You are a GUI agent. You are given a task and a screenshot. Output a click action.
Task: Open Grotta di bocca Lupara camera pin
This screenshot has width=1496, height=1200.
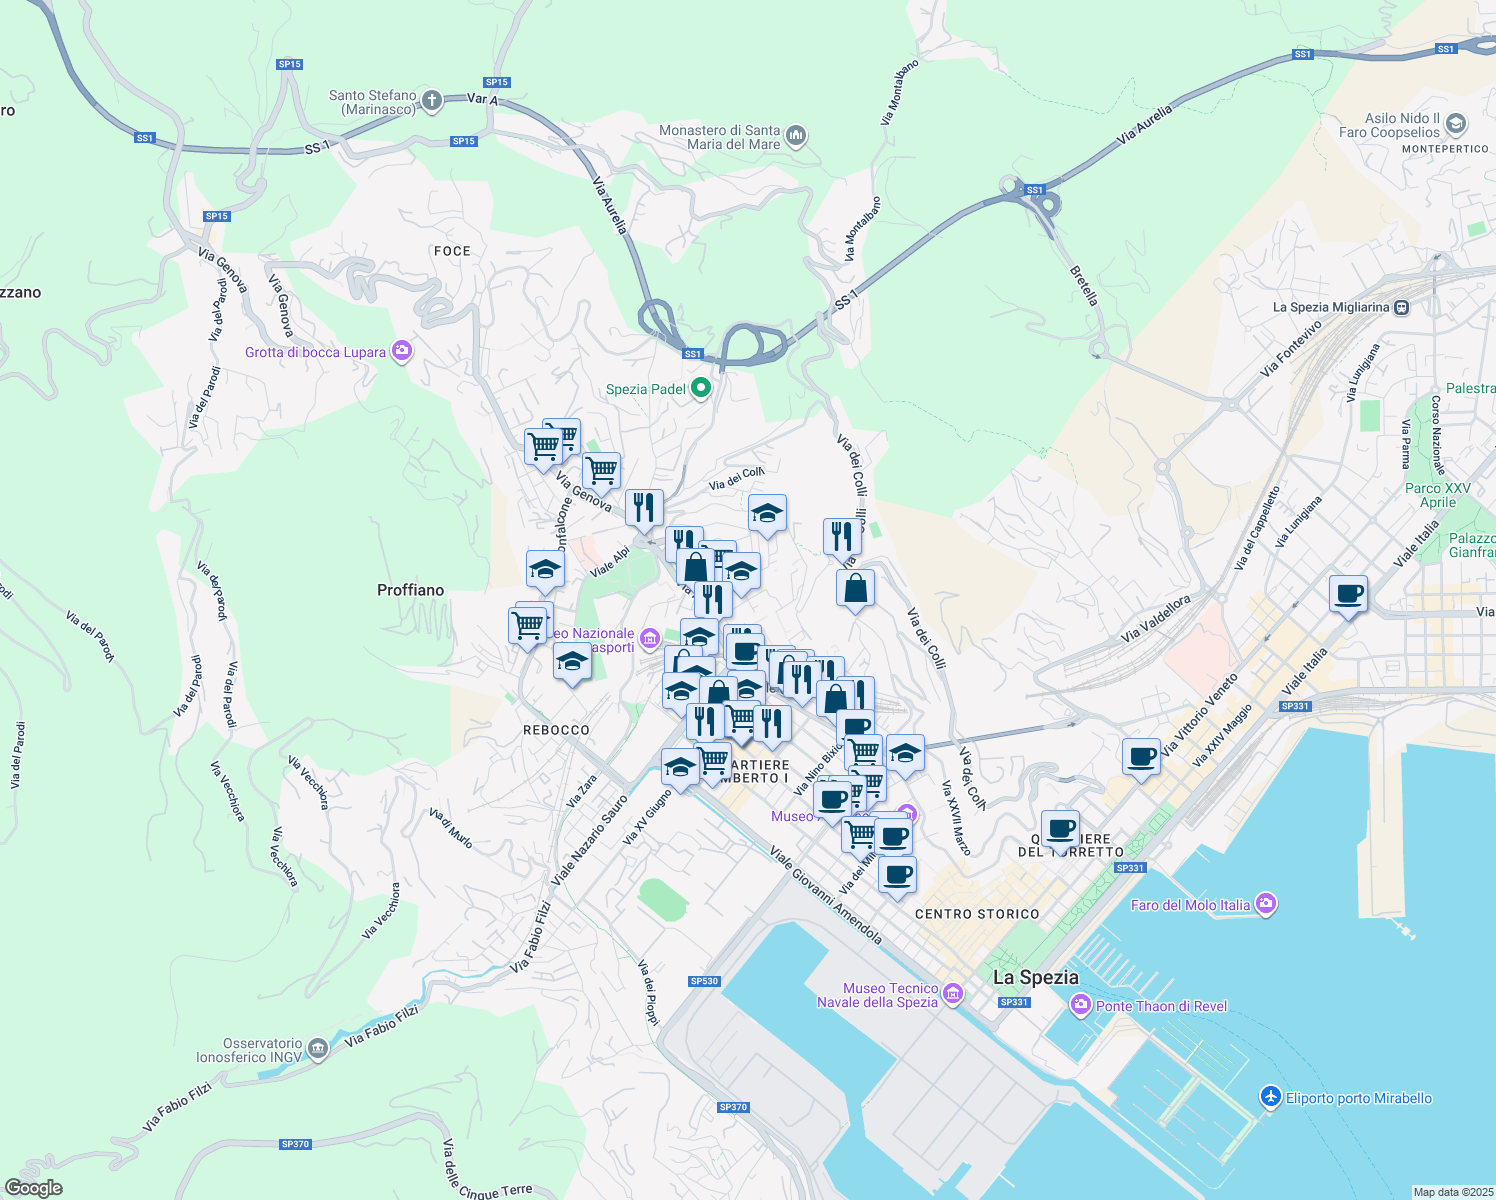tap(402, 351)
